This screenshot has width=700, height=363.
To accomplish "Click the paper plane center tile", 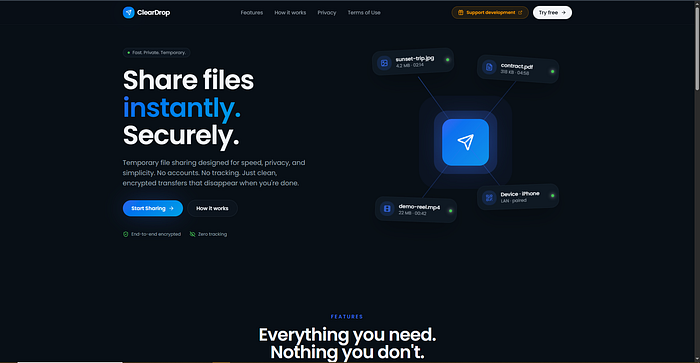I will click(x=465, y=142).
